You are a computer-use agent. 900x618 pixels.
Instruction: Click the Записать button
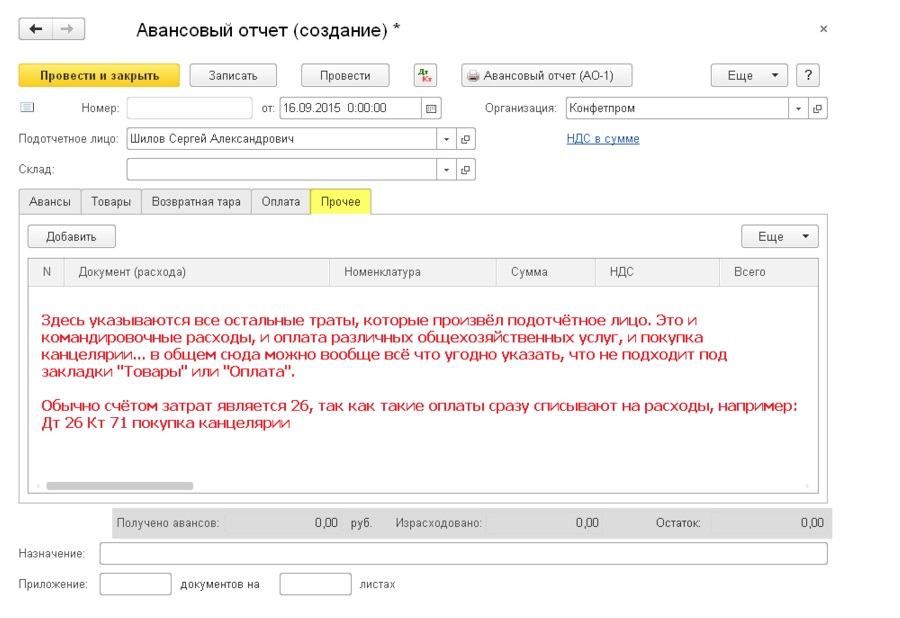click(233, 75)
